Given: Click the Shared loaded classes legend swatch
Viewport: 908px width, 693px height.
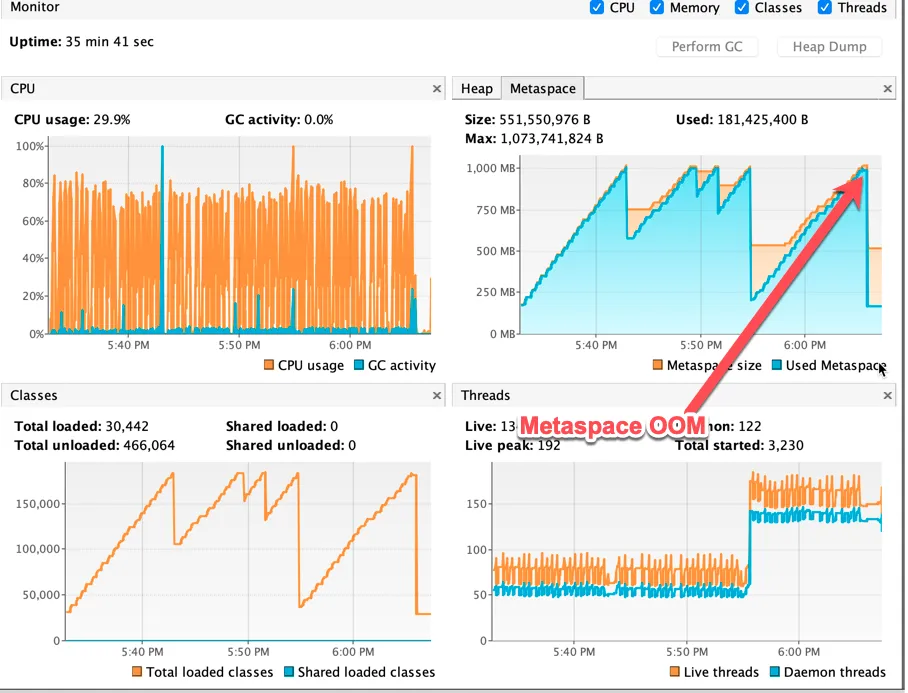Looking at the screenshot, I should click(x=289, y=672).
